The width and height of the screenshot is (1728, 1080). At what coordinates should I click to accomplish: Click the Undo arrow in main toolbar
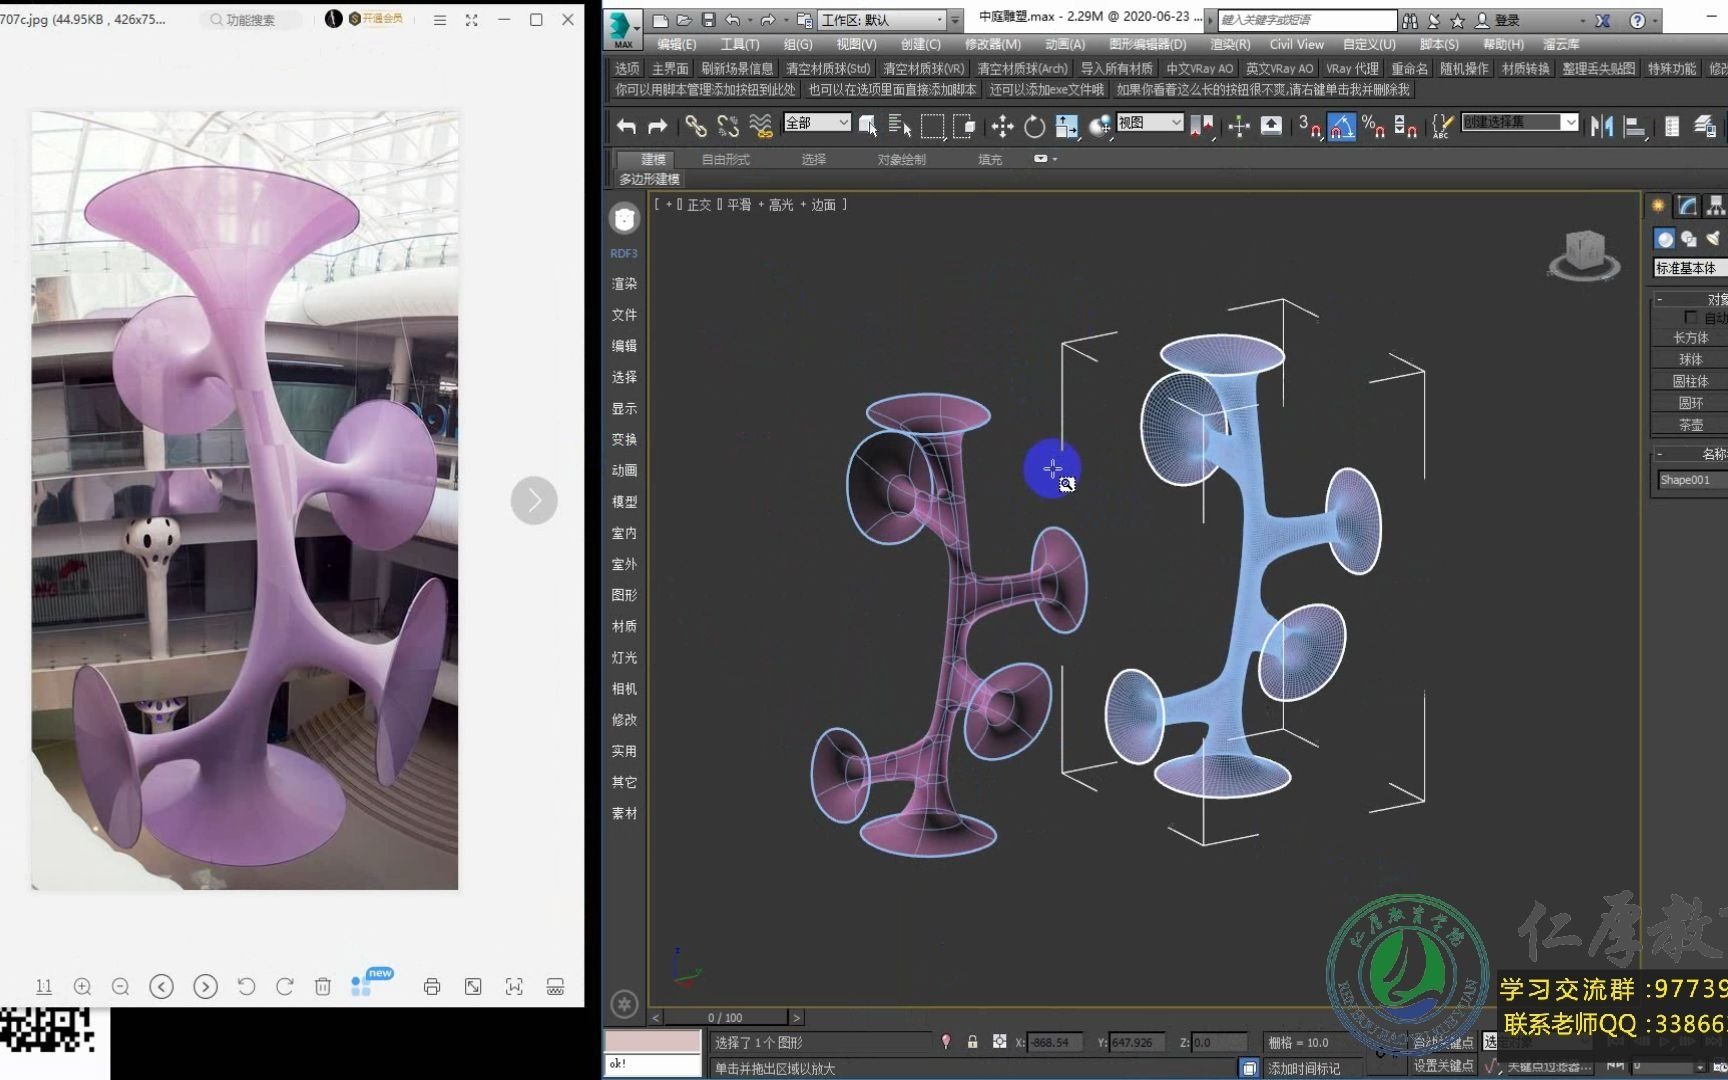coord(627,126)
